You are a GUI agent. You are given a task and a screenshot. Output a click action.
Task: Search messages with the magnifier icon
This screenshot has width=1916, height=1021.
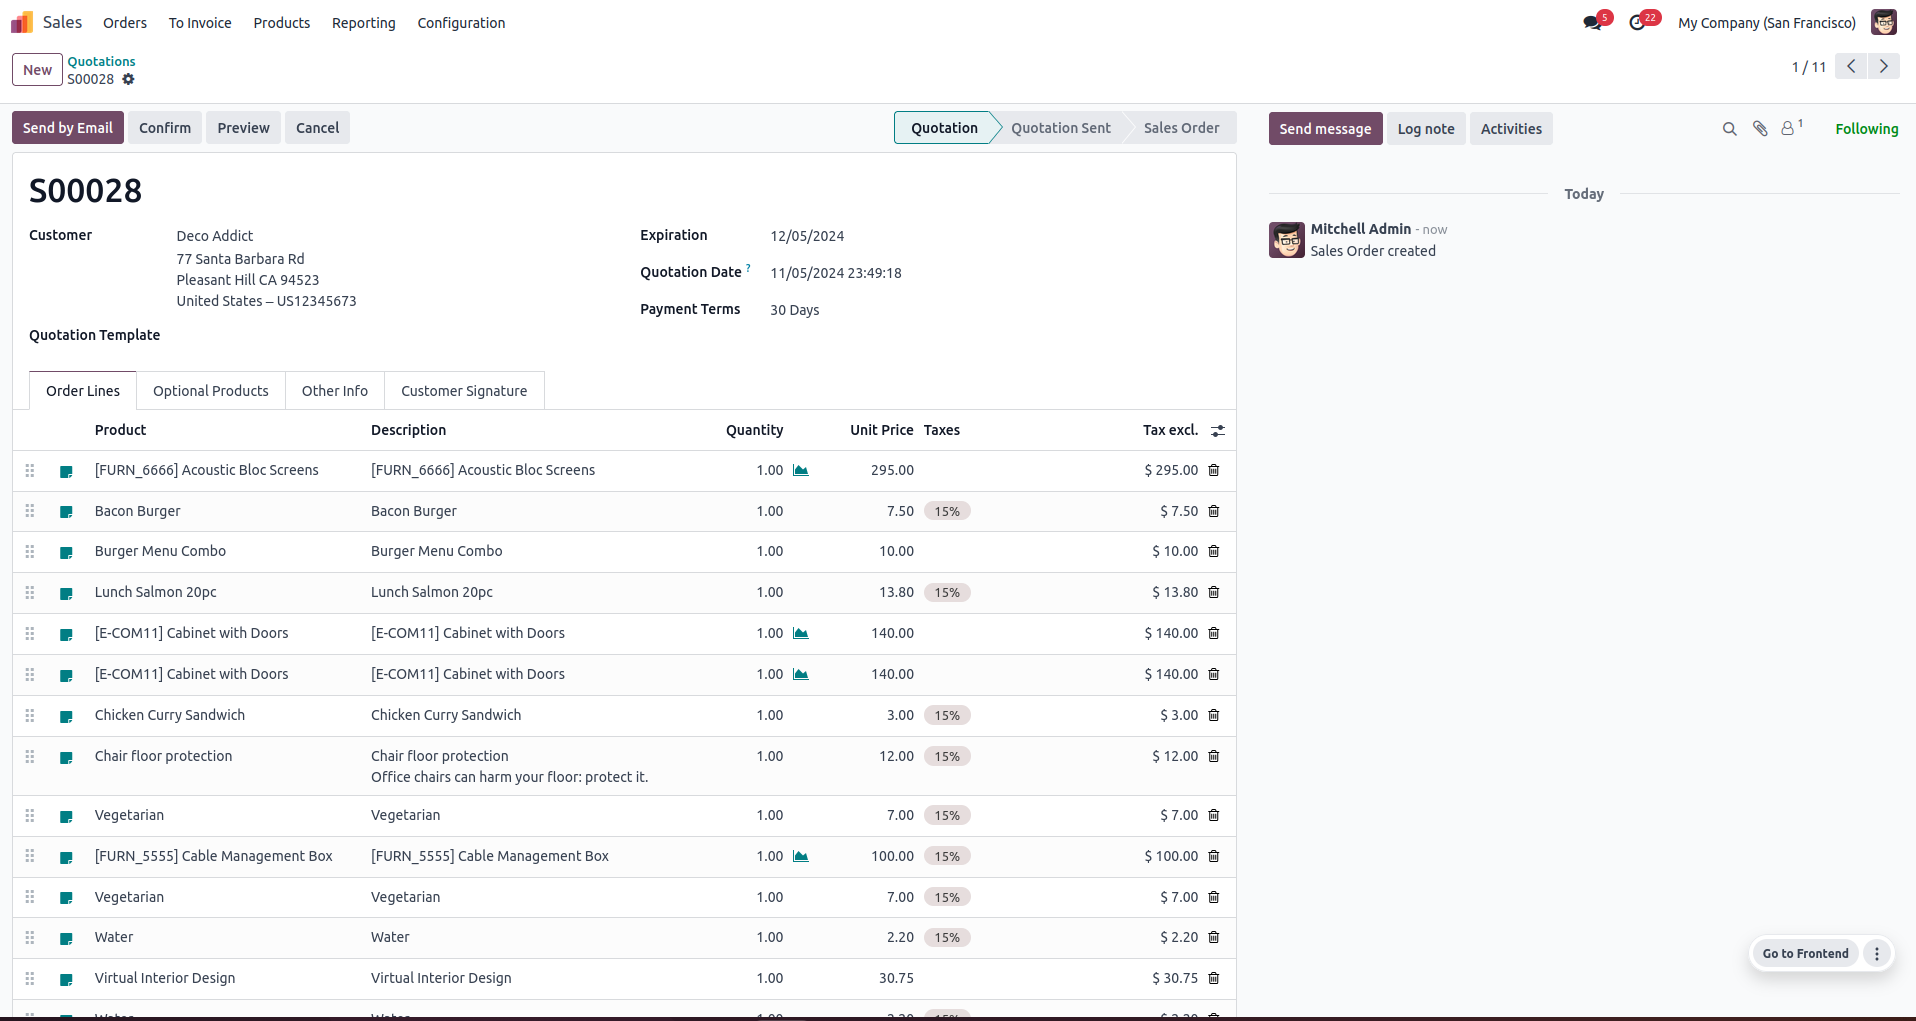[1729, 129]
